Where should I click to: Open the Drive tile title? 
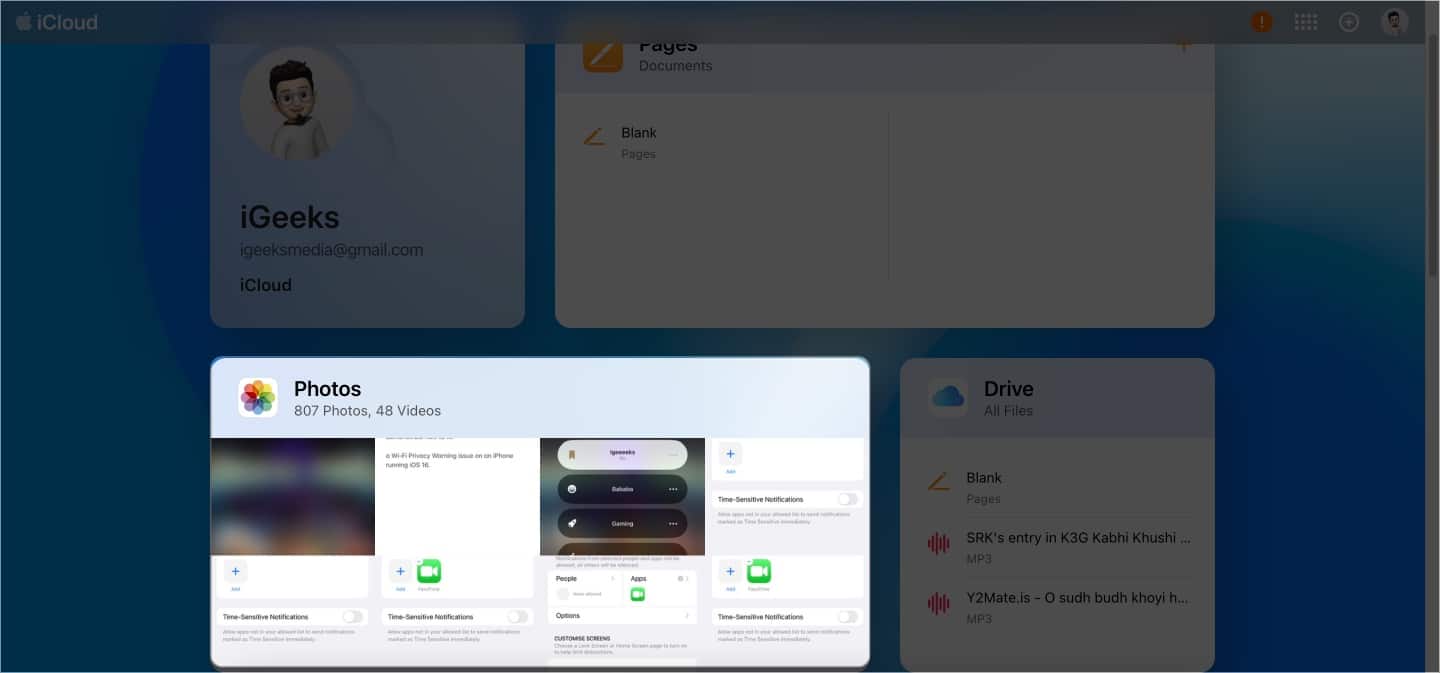[1009, 389]
